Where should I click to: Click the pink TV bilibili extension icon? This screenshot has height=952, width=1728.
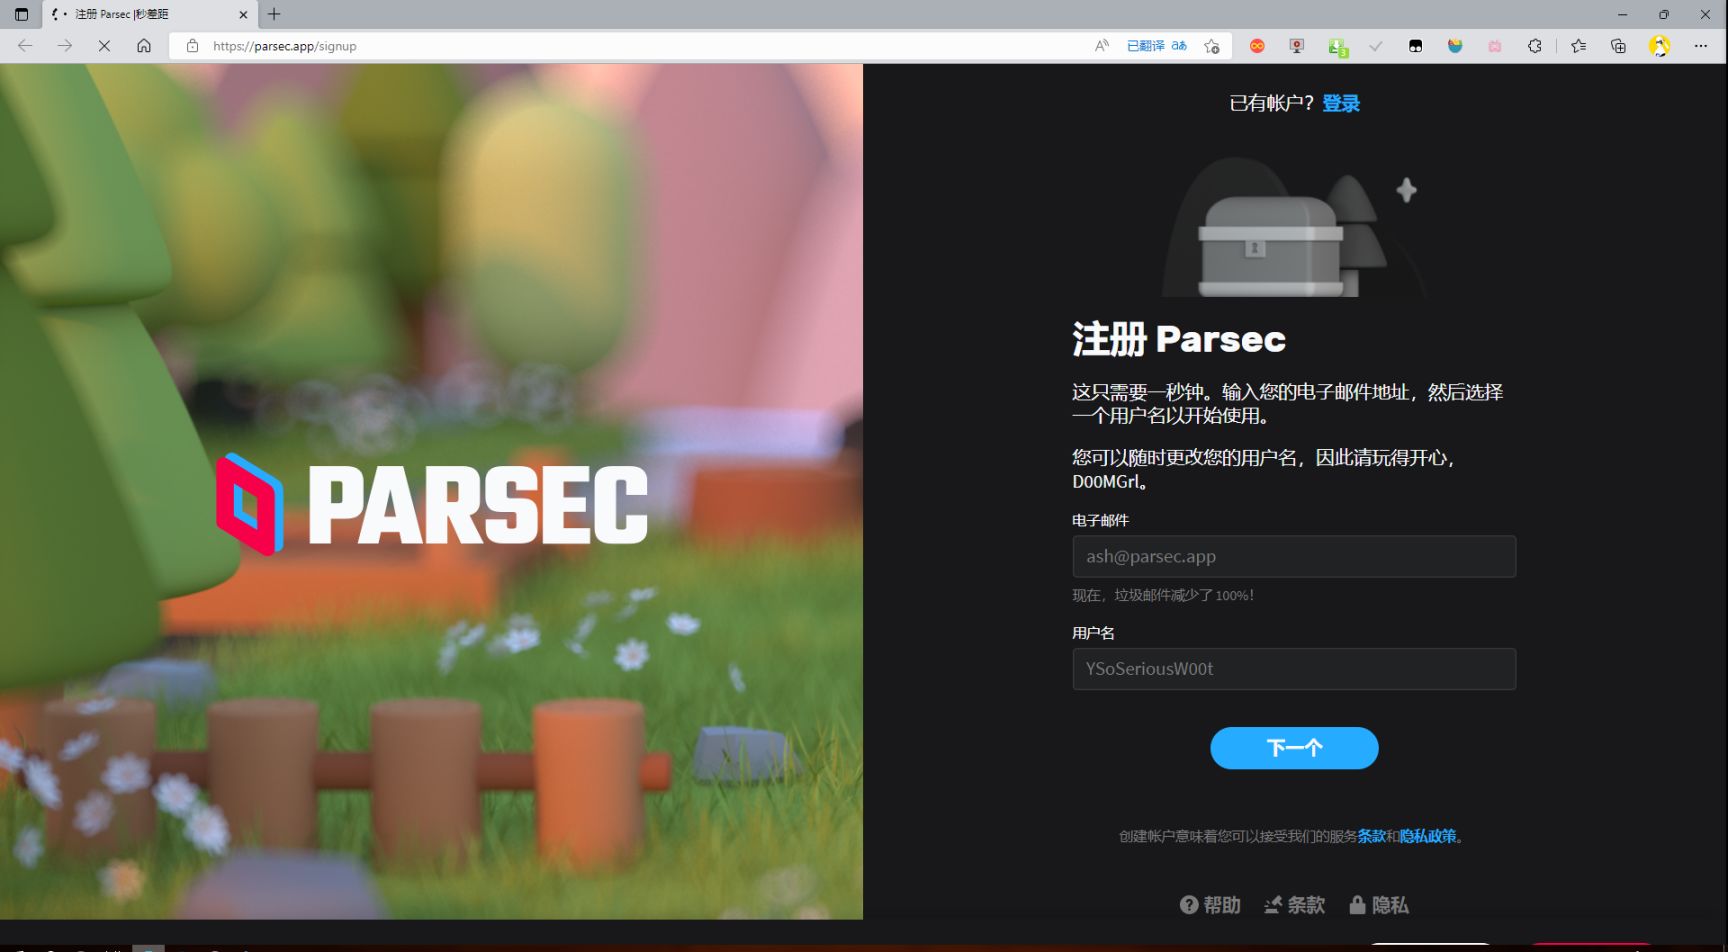tap(1495, 46)
